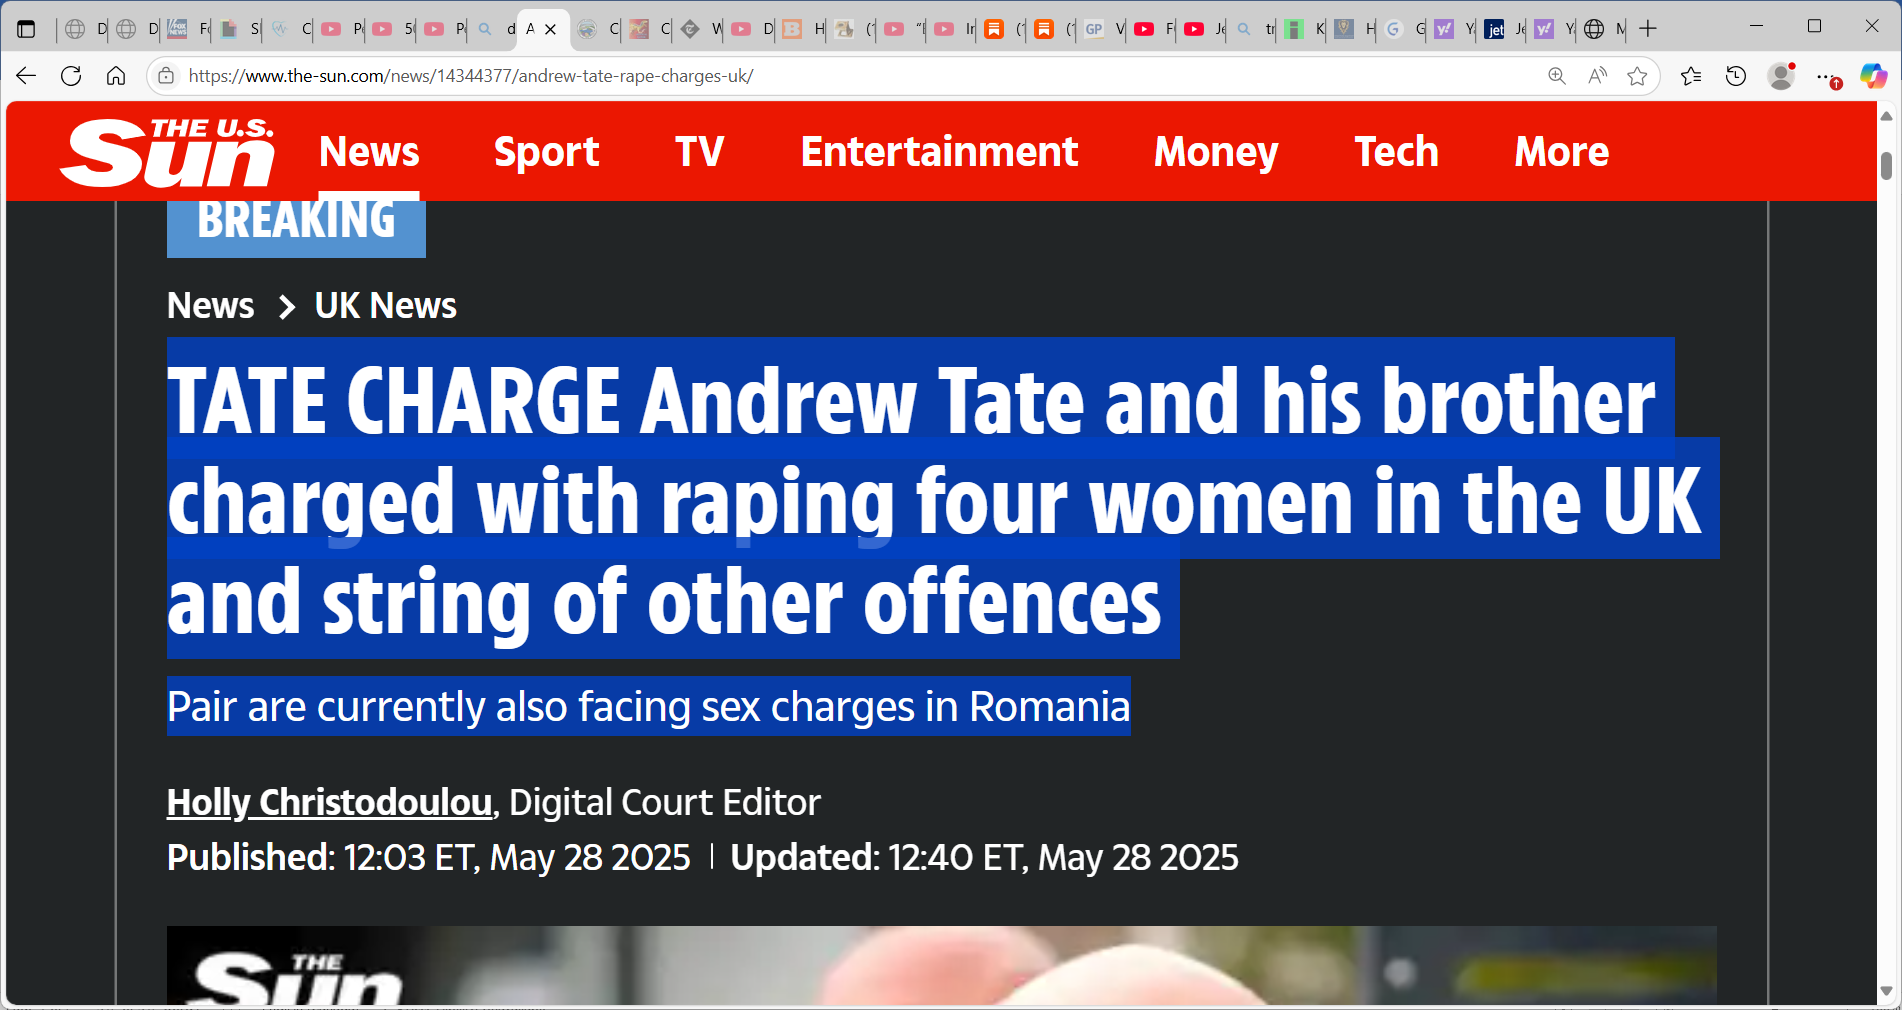The width and height of the screenshot is (1902, 1010).
Task: View site information via the lock icon
Action: coord(166,76)
